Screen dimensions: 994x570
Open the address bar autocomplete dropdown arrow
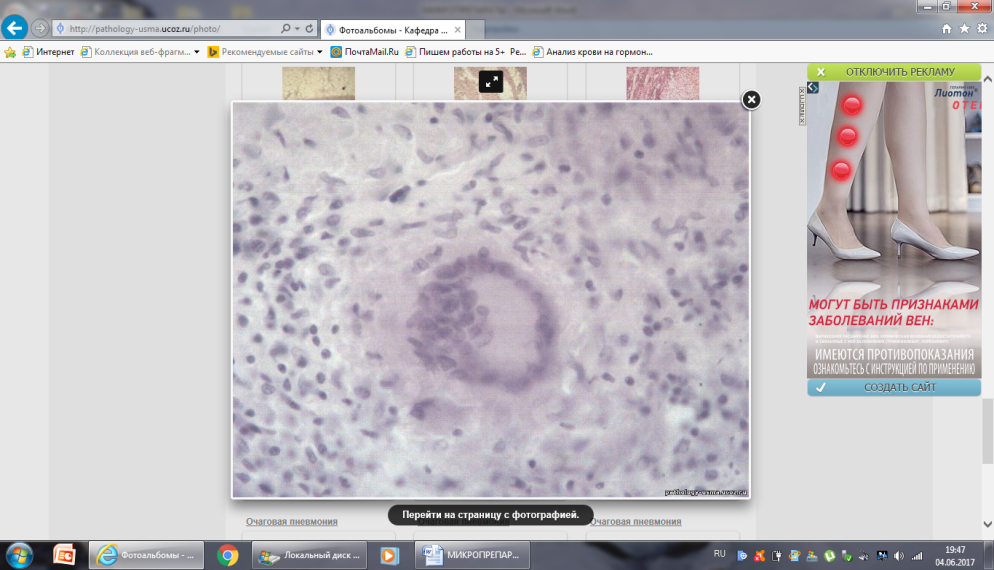(x=297, y=29)
